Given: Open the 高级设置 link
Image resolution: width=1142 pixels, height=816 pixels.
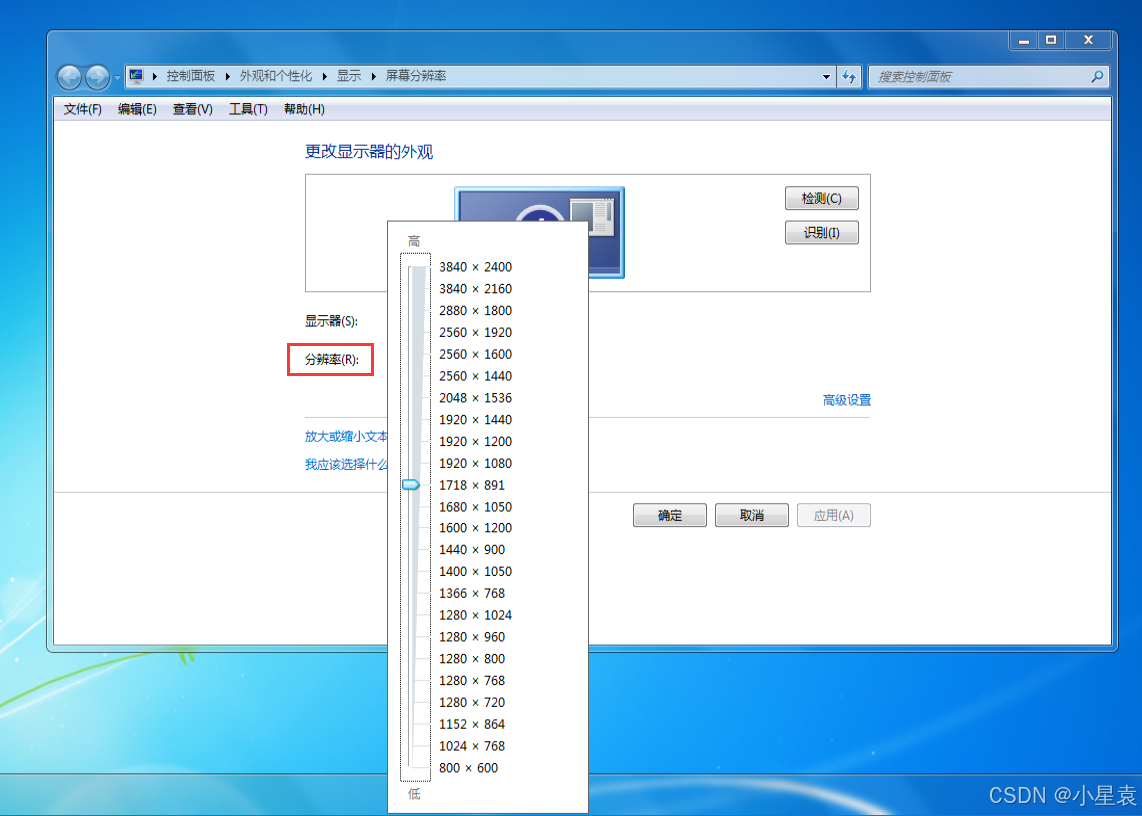Looking at the screenshot, I should pyautogui.click(x=846, y=400).
